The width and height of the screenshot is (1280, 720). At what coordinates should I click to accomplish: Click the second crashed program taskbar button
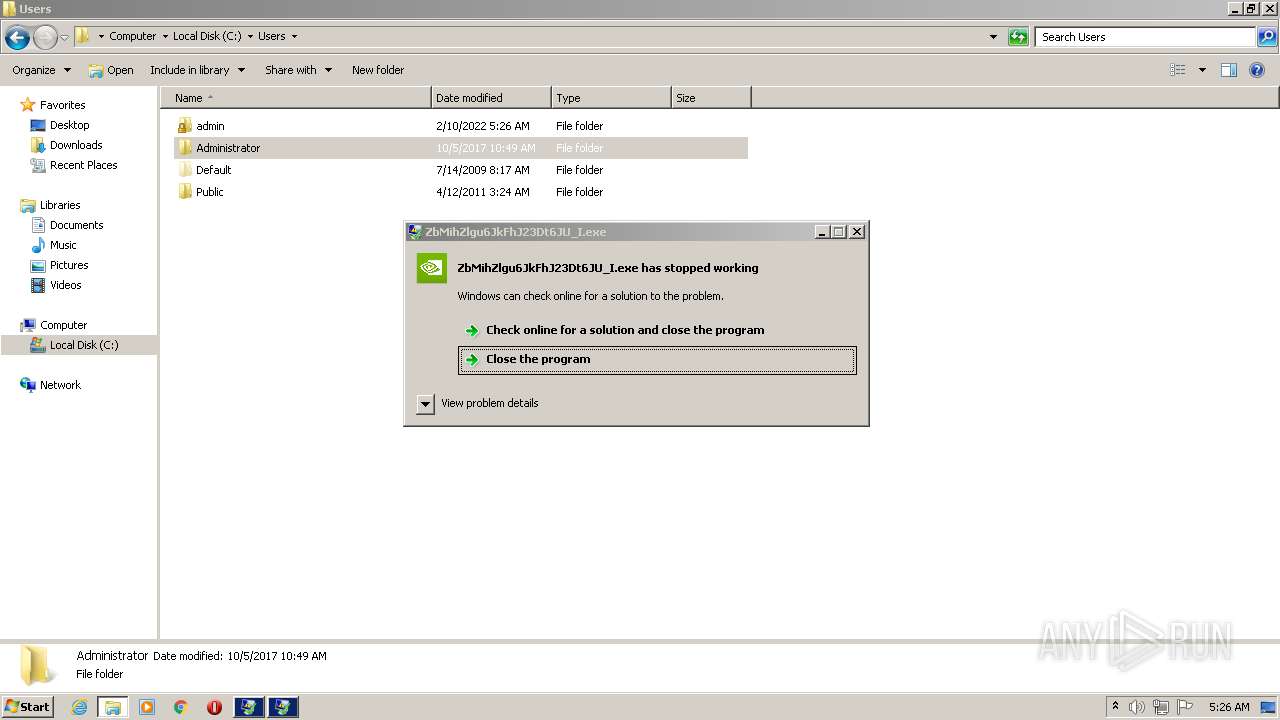(283, 707)
